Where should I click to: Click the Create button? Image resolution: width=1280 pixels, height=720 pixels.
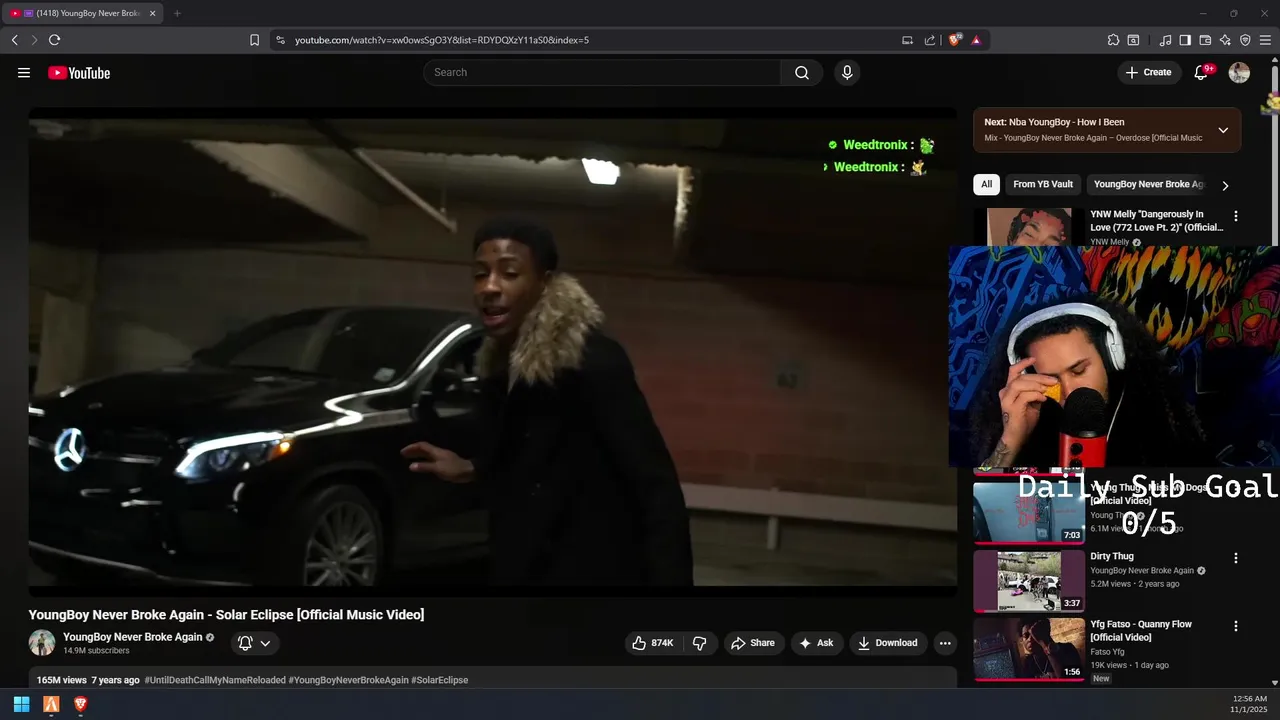1148,72
